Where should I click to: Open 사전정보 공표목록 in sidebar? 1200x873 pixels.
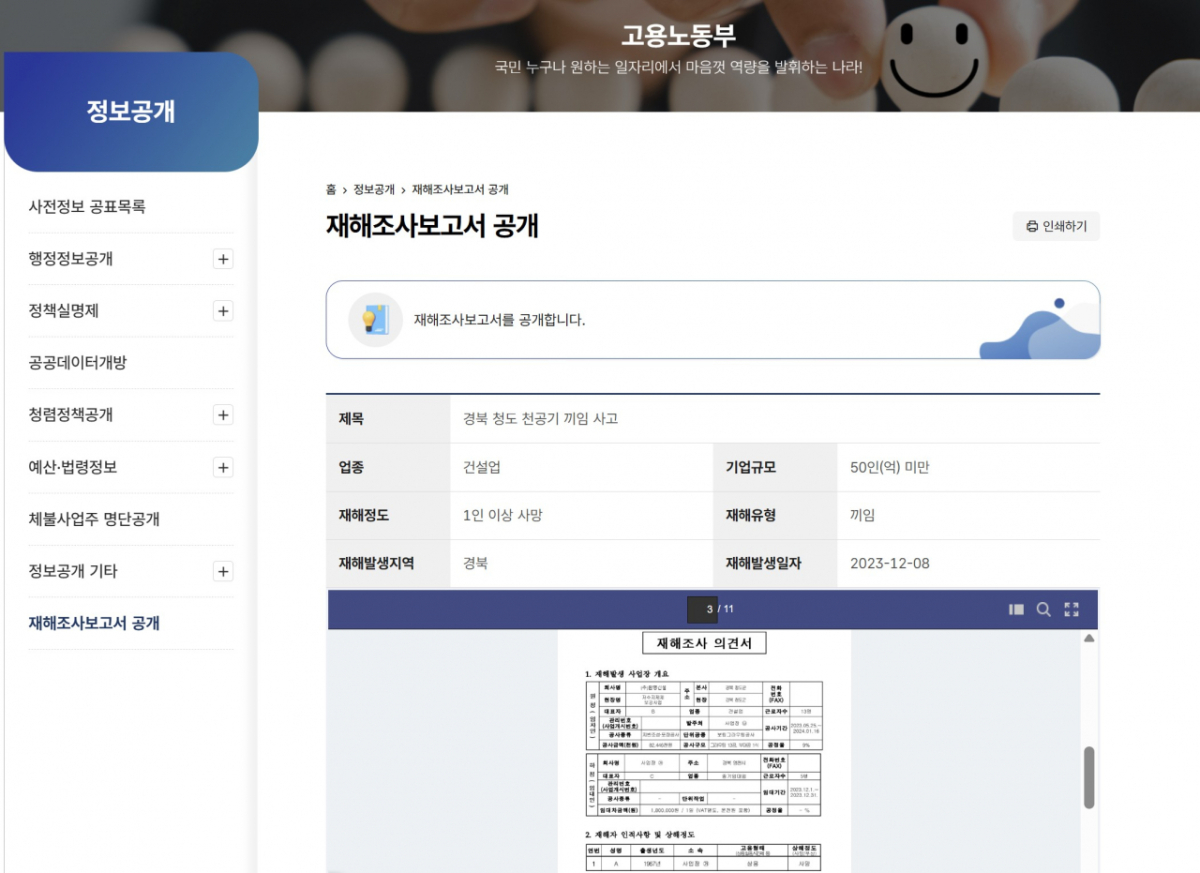coord(87,207)
